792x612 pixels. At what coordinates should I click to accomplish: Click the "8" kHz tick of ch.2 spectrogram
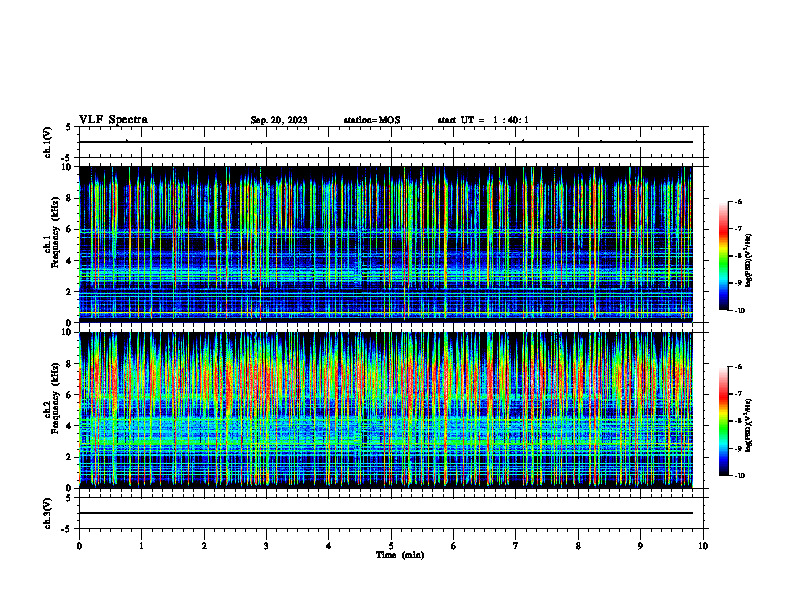point(69,364)
